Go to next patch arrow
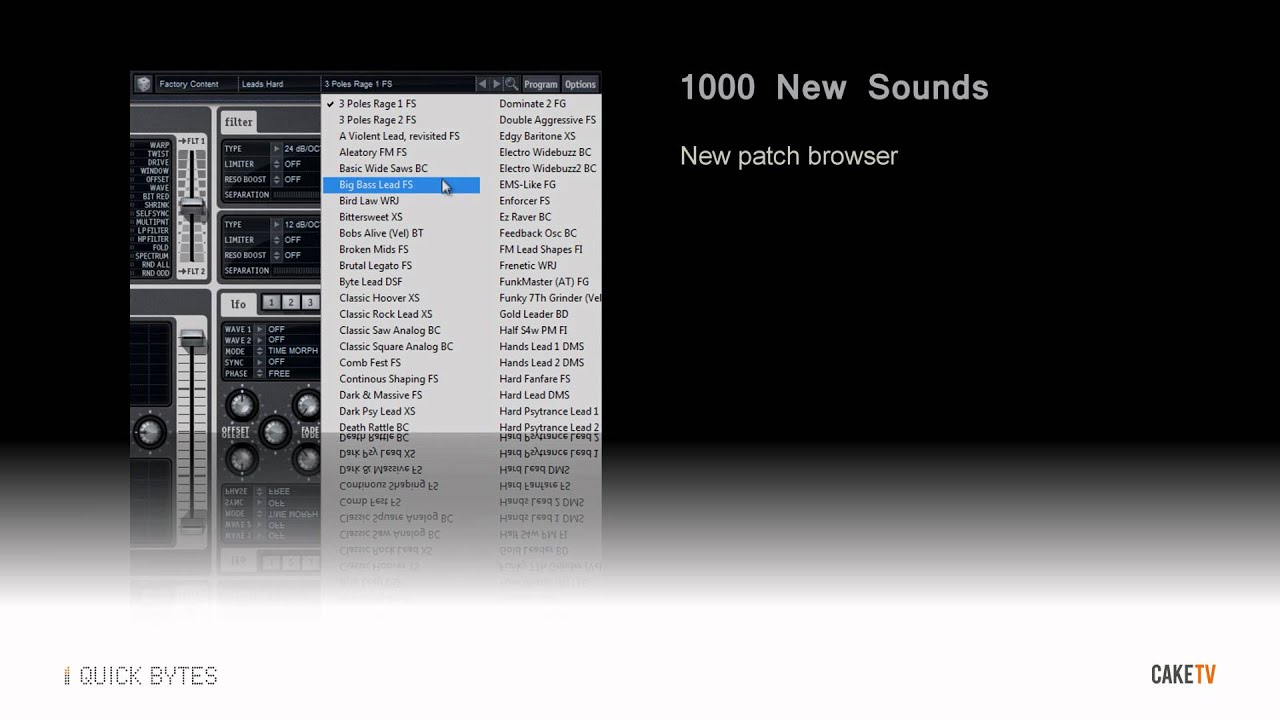Screen dimensions: 1280x720 pyautogui.click(x=496, y=84)
